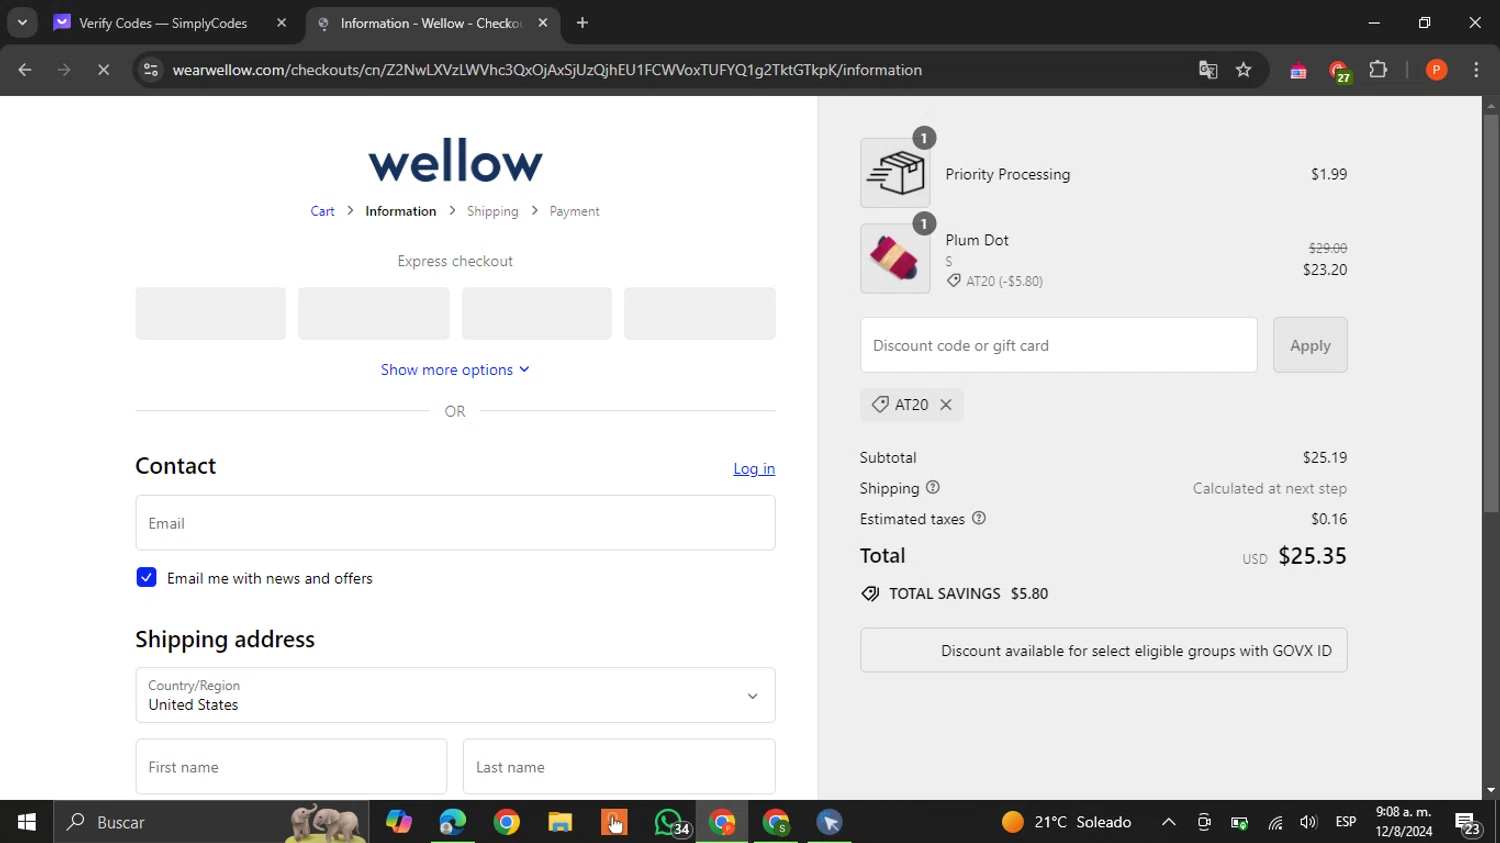1500x843 pixels.
Task: Click the Shipping breadcrumb step
Action: [493, 211]
